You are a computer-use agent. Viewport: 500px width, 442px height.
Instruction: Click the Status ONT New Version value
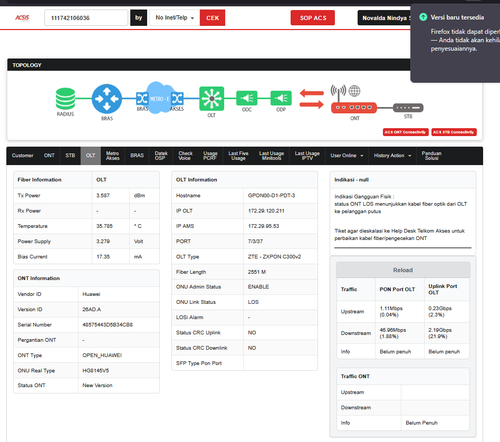(97, 386)
